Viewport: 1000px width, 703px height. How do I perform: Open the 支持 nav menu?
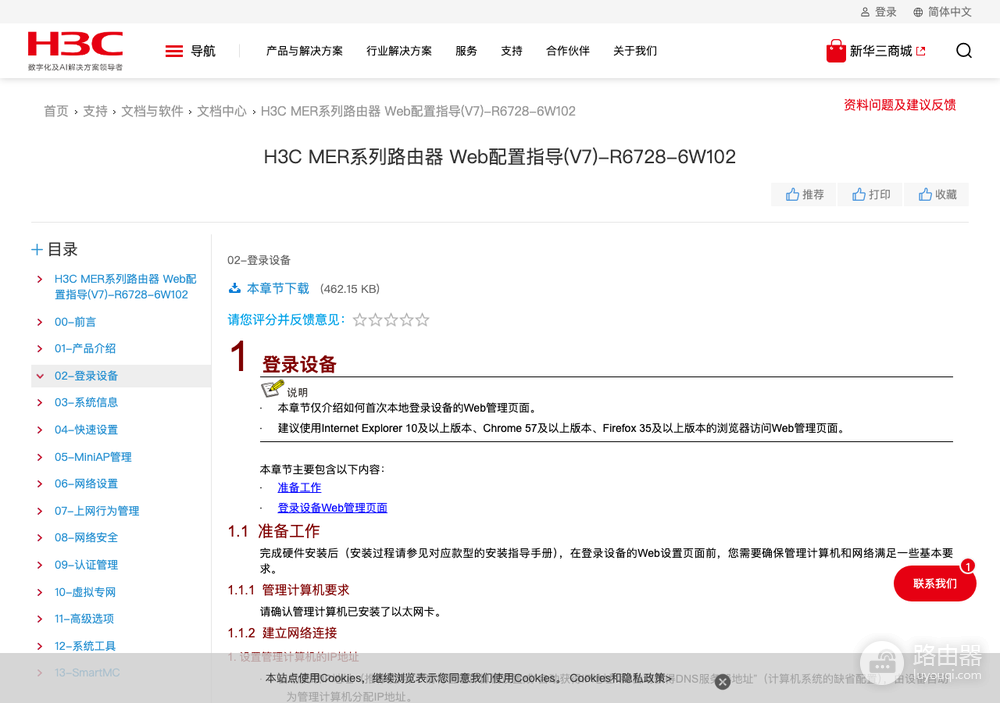(511, 51)
